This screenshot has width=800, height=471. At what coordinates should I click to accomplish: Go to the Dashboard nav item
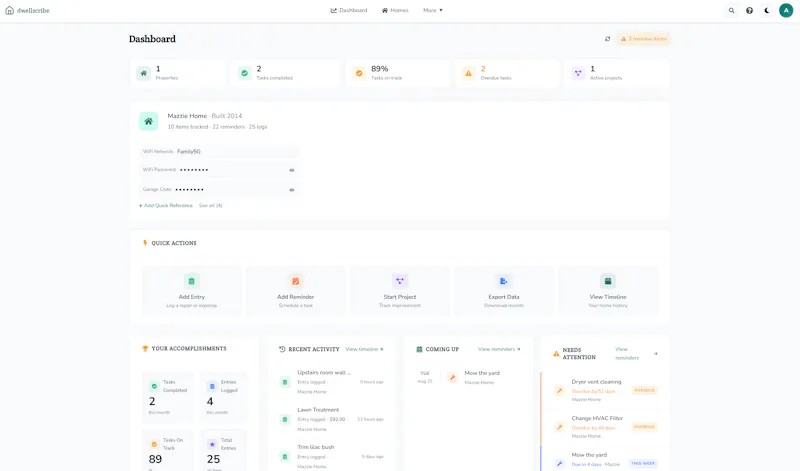coord(349,10)
